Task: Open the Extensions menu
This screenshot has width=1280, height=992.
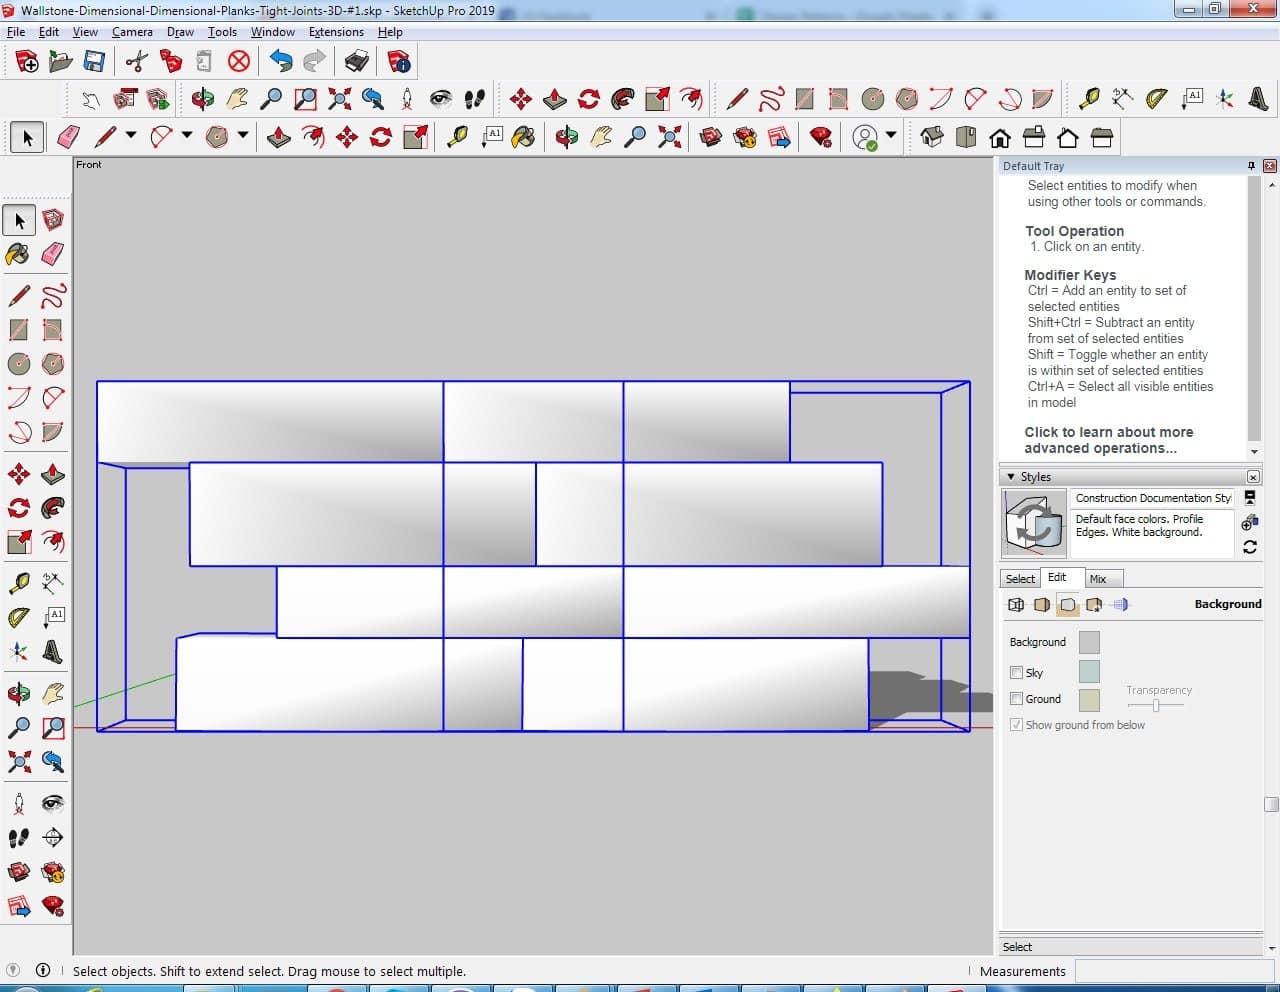Action: [336, 32]
